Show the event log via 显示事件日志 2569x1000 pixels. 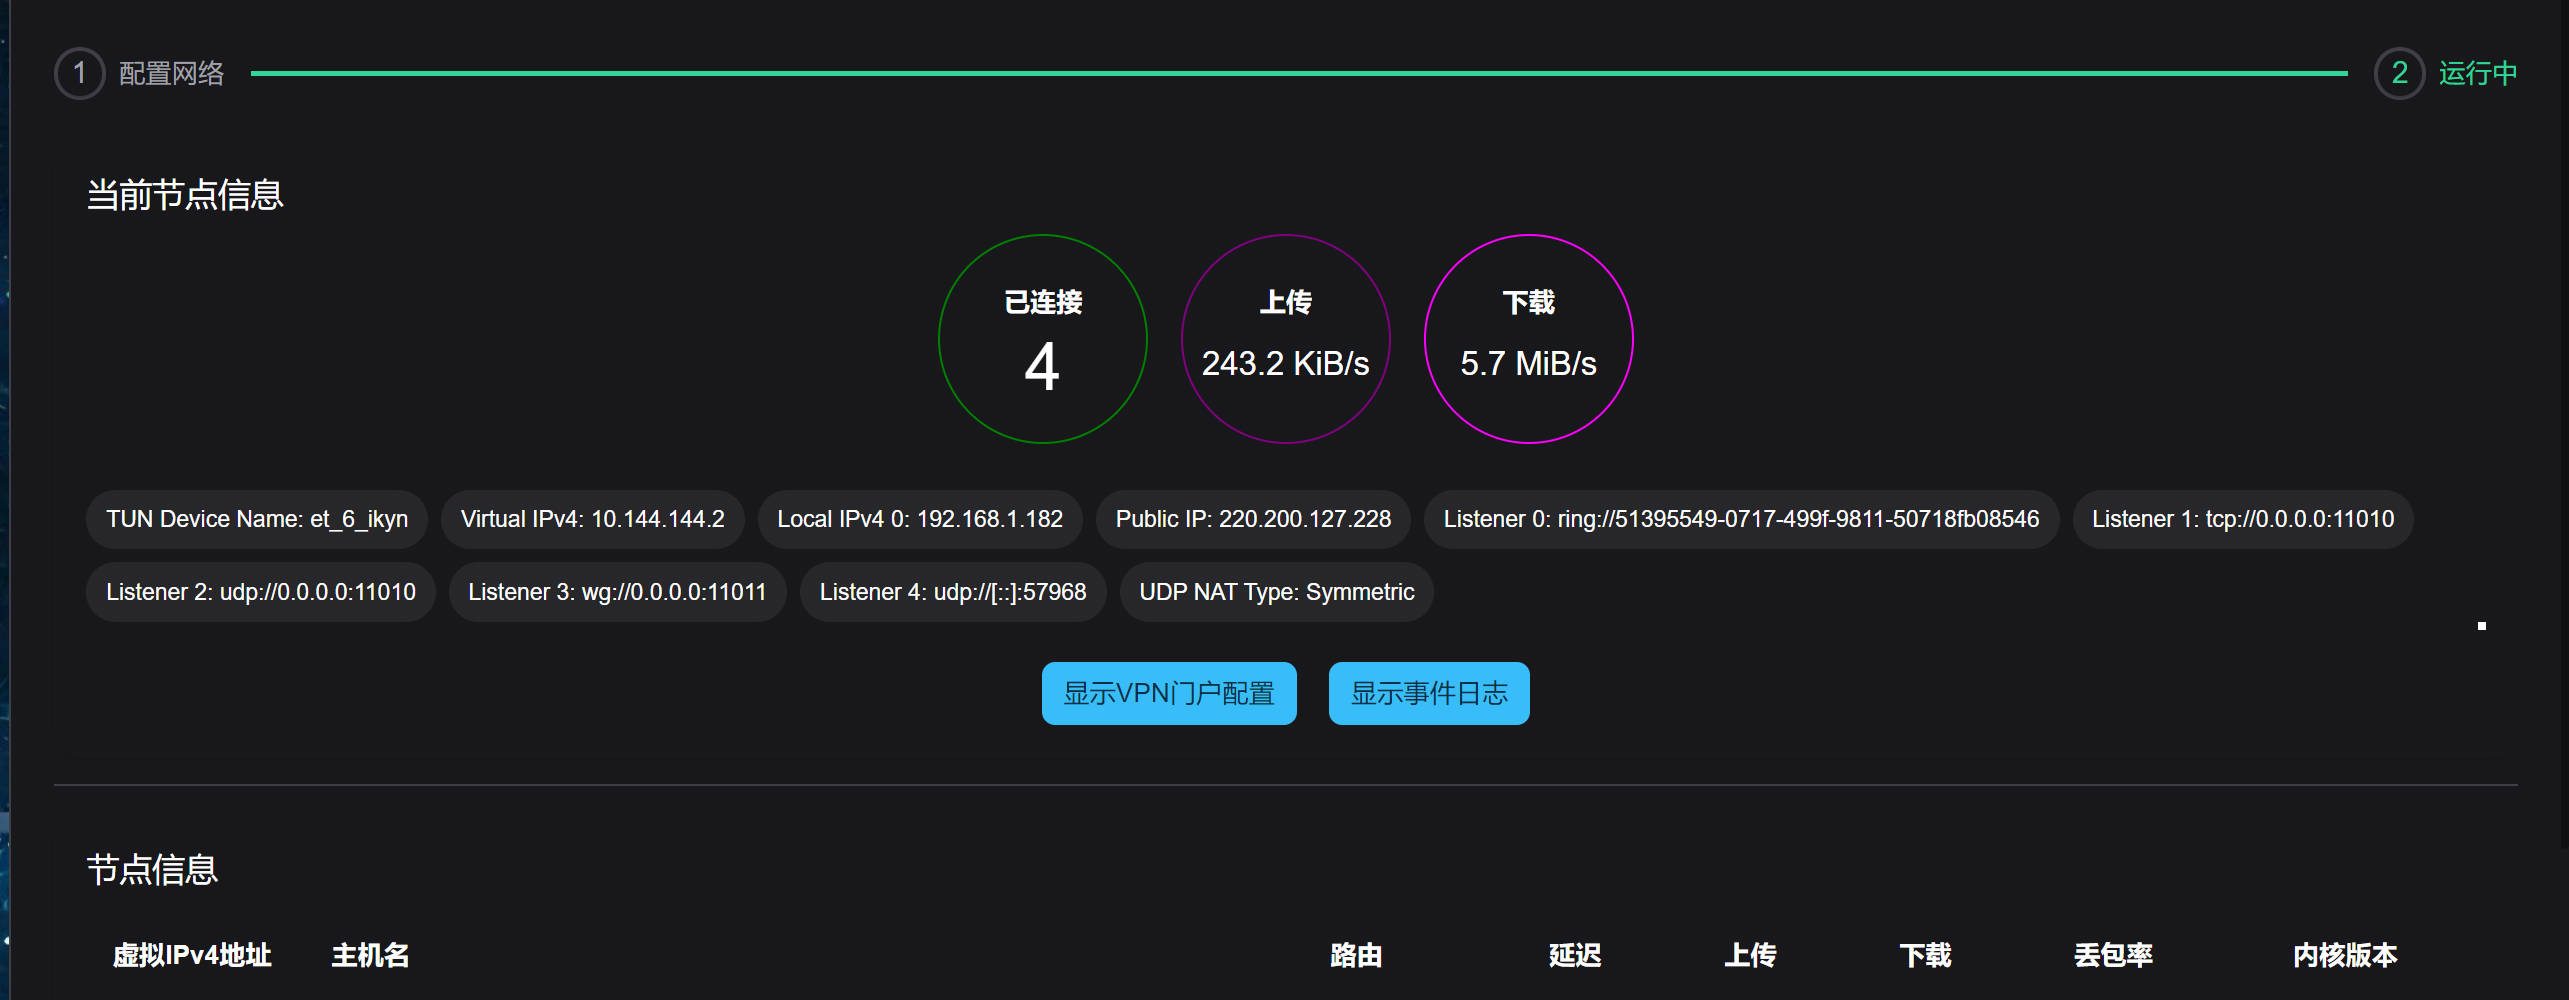1428,692
